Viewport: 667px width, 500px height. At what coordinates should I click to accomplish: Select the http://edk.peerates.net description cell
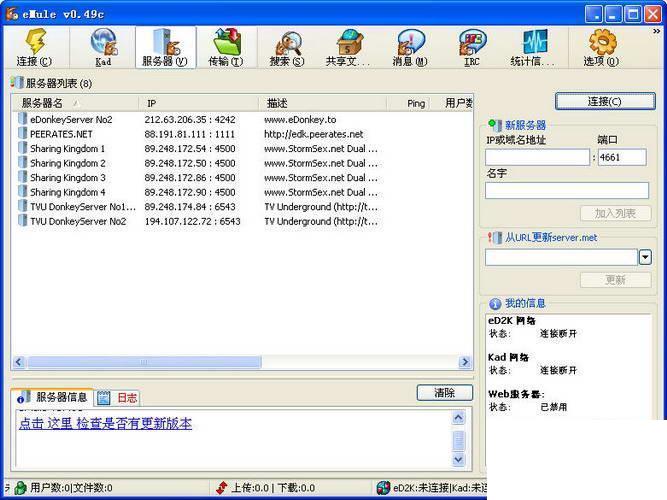point(314,134)
